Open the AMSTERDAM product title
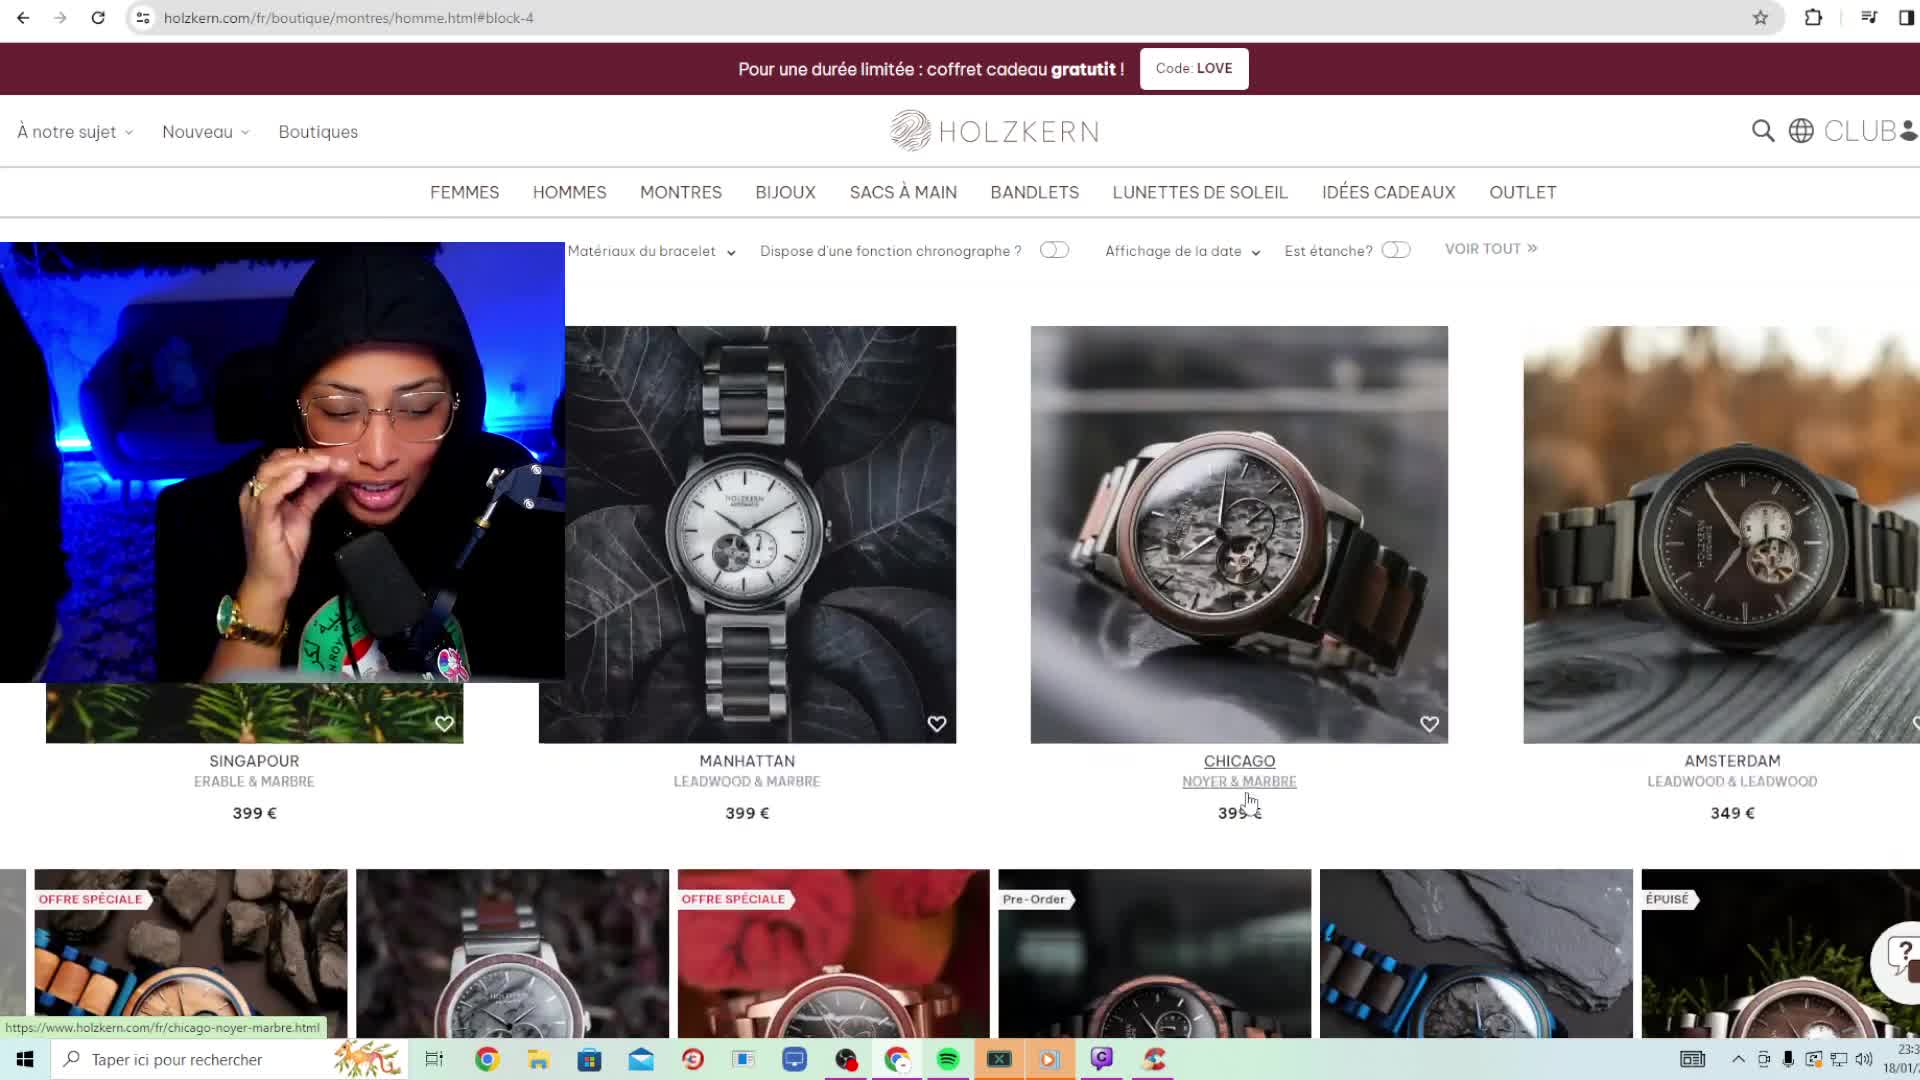 click(1732, 761)
